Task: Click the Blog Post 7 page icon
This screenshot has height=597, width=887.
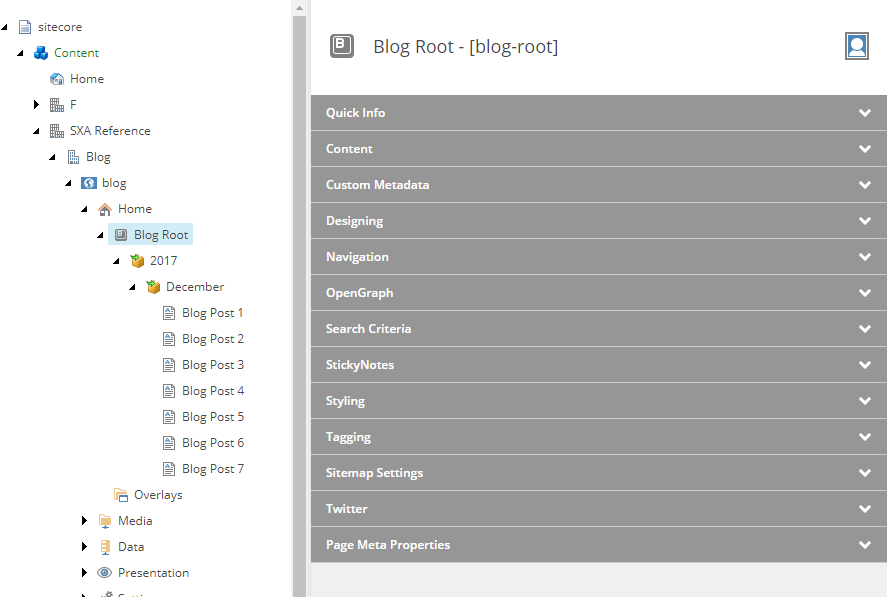Action: point(169,469)
